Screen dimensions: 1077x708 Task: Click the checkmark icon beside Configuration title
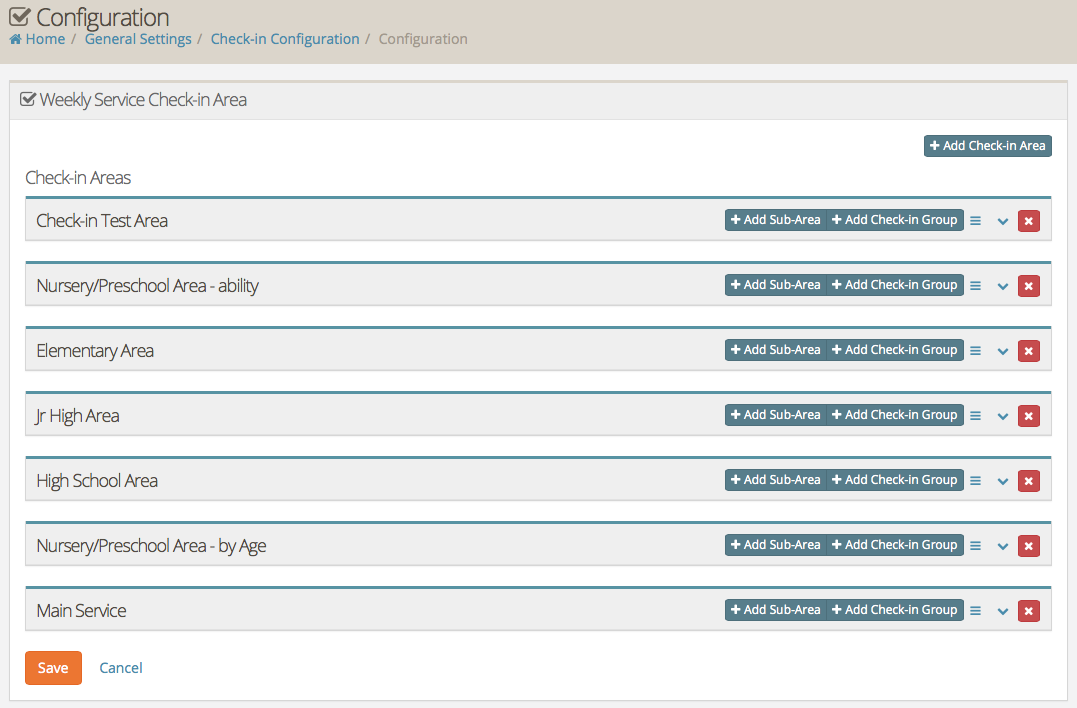[x=16, y=14]
